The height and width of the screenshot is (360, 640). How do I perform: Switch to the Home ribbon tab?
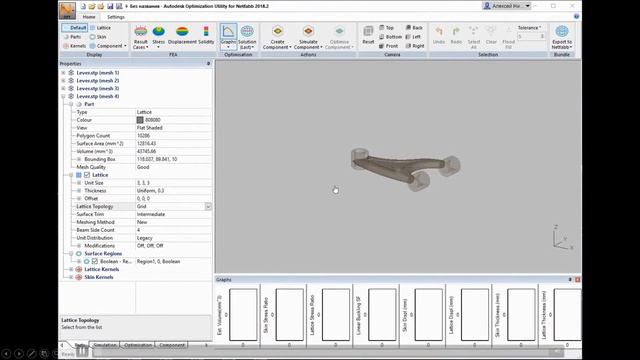pos(89,17)
